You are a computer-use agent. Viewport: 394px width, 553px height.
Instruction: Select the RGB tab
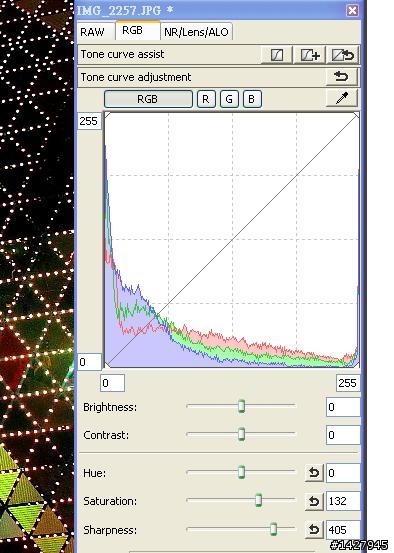coord(138,30)
